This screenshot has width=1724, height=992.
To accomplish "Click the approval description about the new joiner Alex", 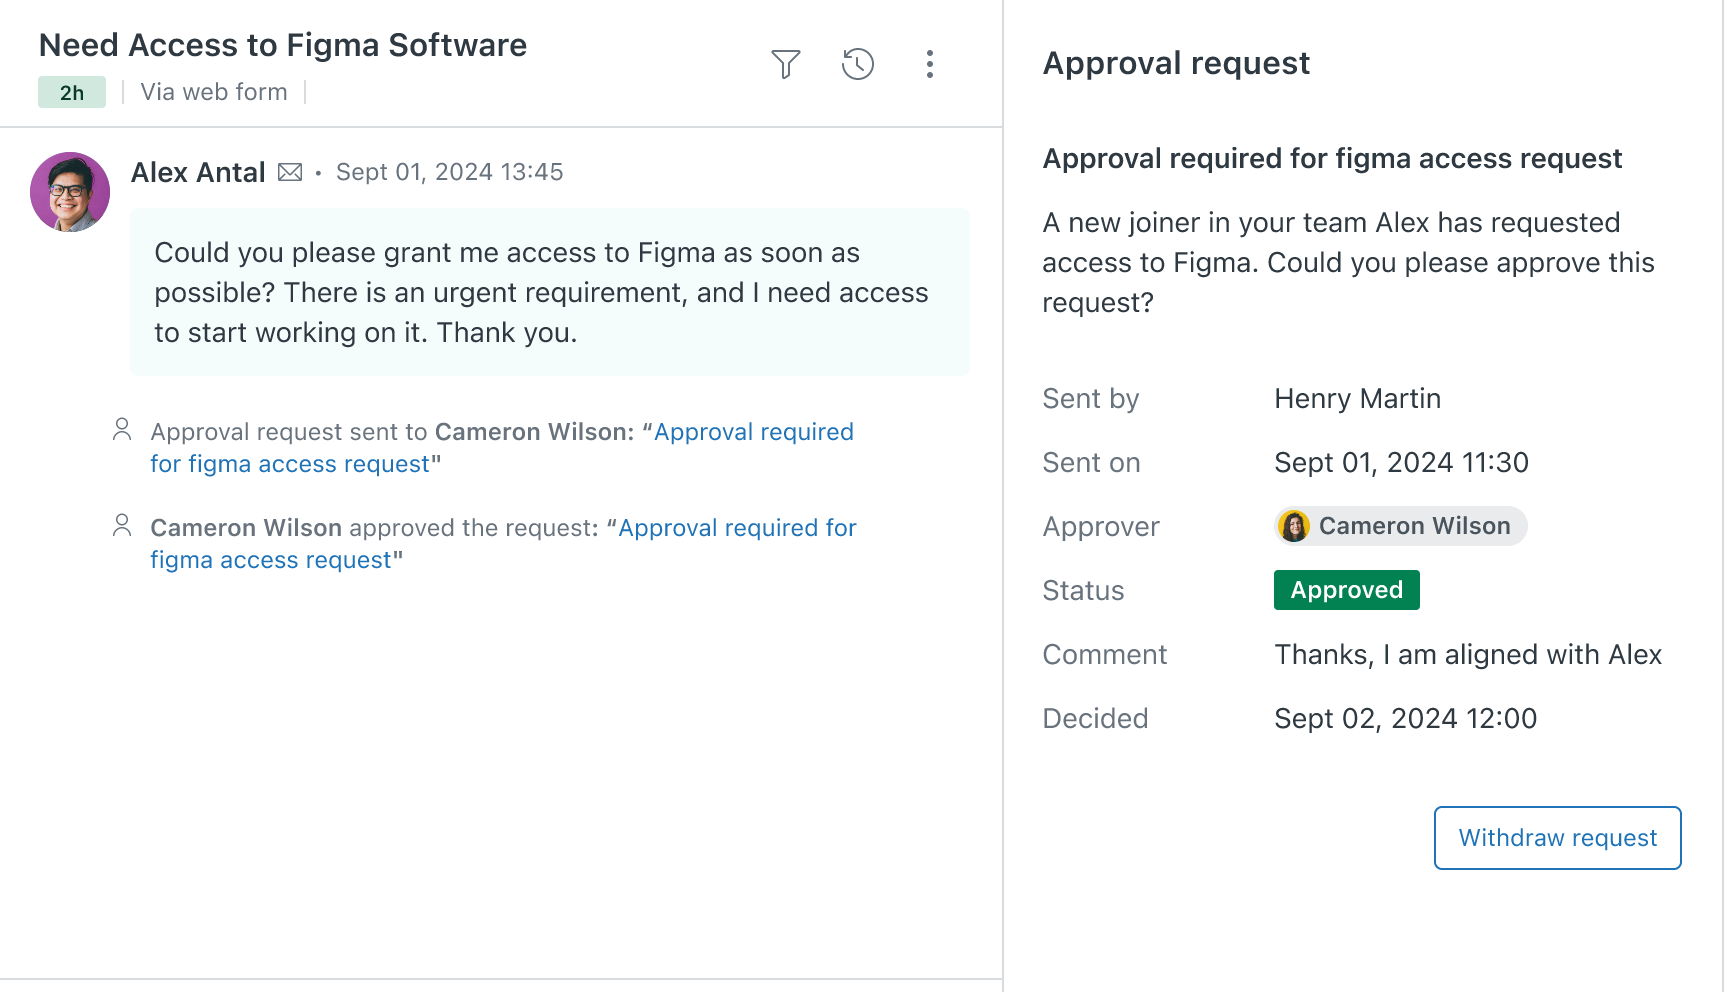I will 1348,262.
